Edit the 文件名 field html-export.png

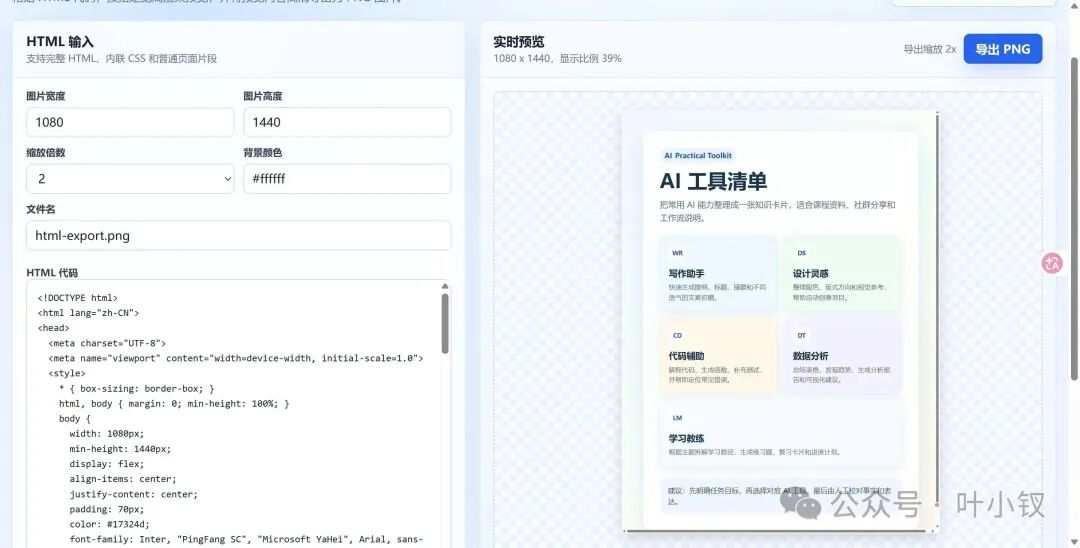238,235
